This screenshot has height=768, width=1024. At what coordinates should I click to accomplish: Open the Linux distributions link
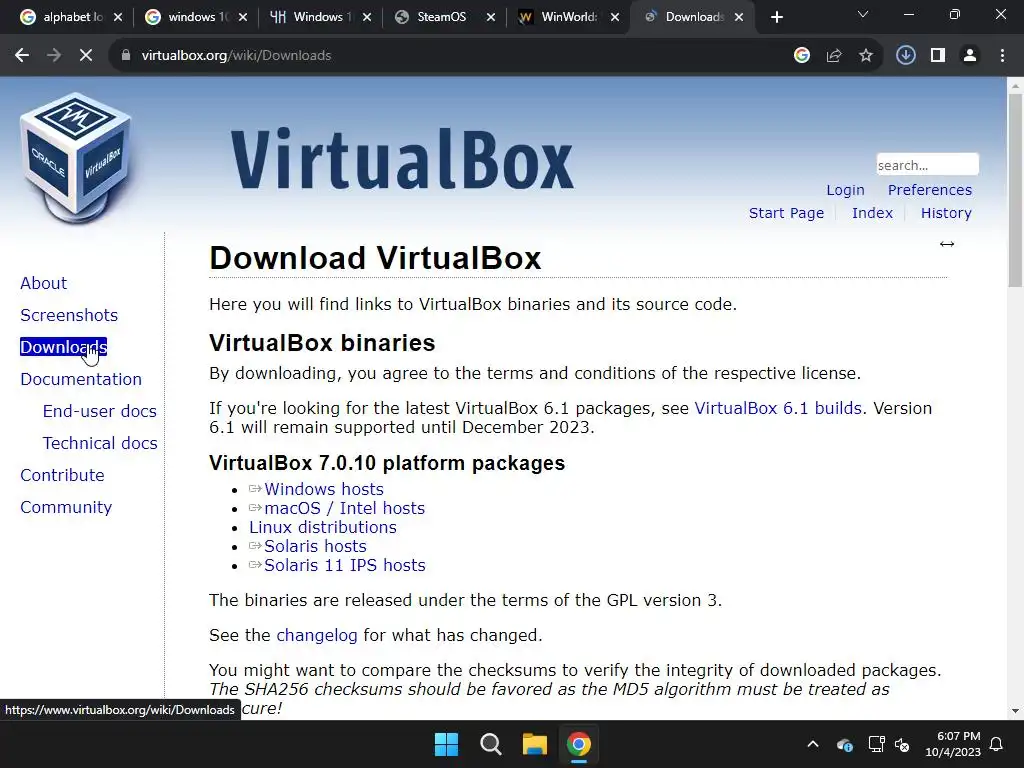point(323,527)
